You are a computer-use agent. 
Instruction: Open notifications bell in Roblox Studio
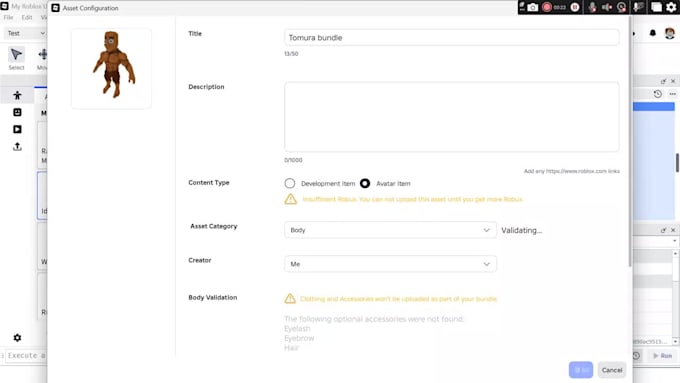coord(653,33)
